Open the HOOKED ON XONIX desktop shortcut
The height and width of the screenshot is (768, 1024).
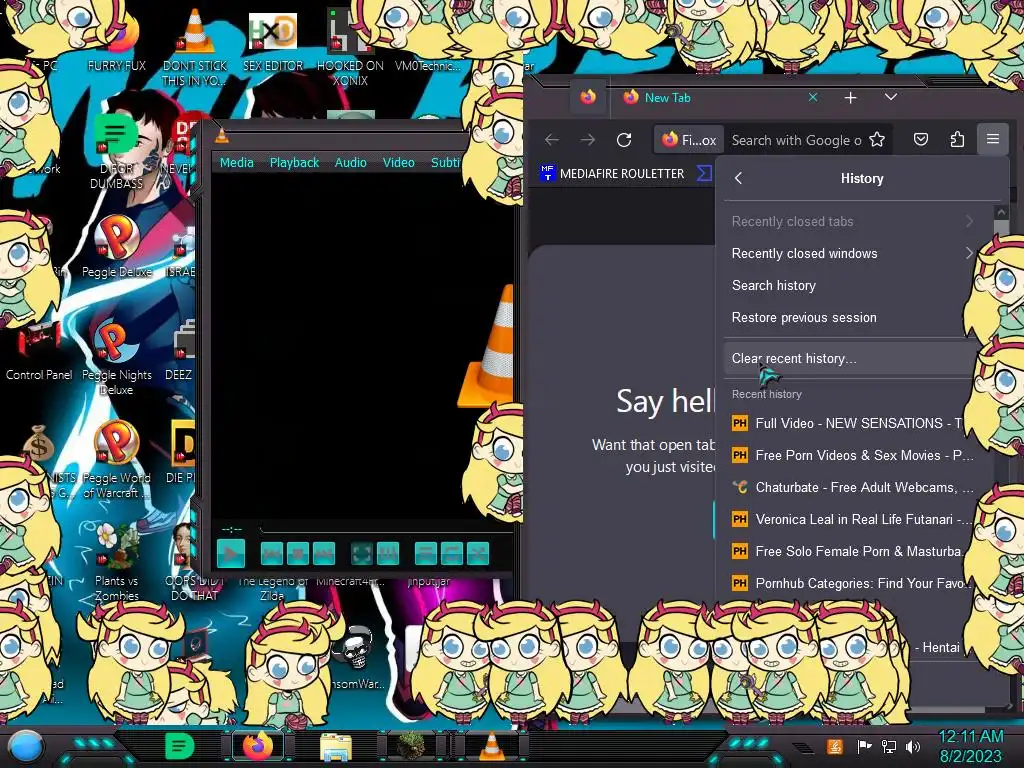point(350,47)
